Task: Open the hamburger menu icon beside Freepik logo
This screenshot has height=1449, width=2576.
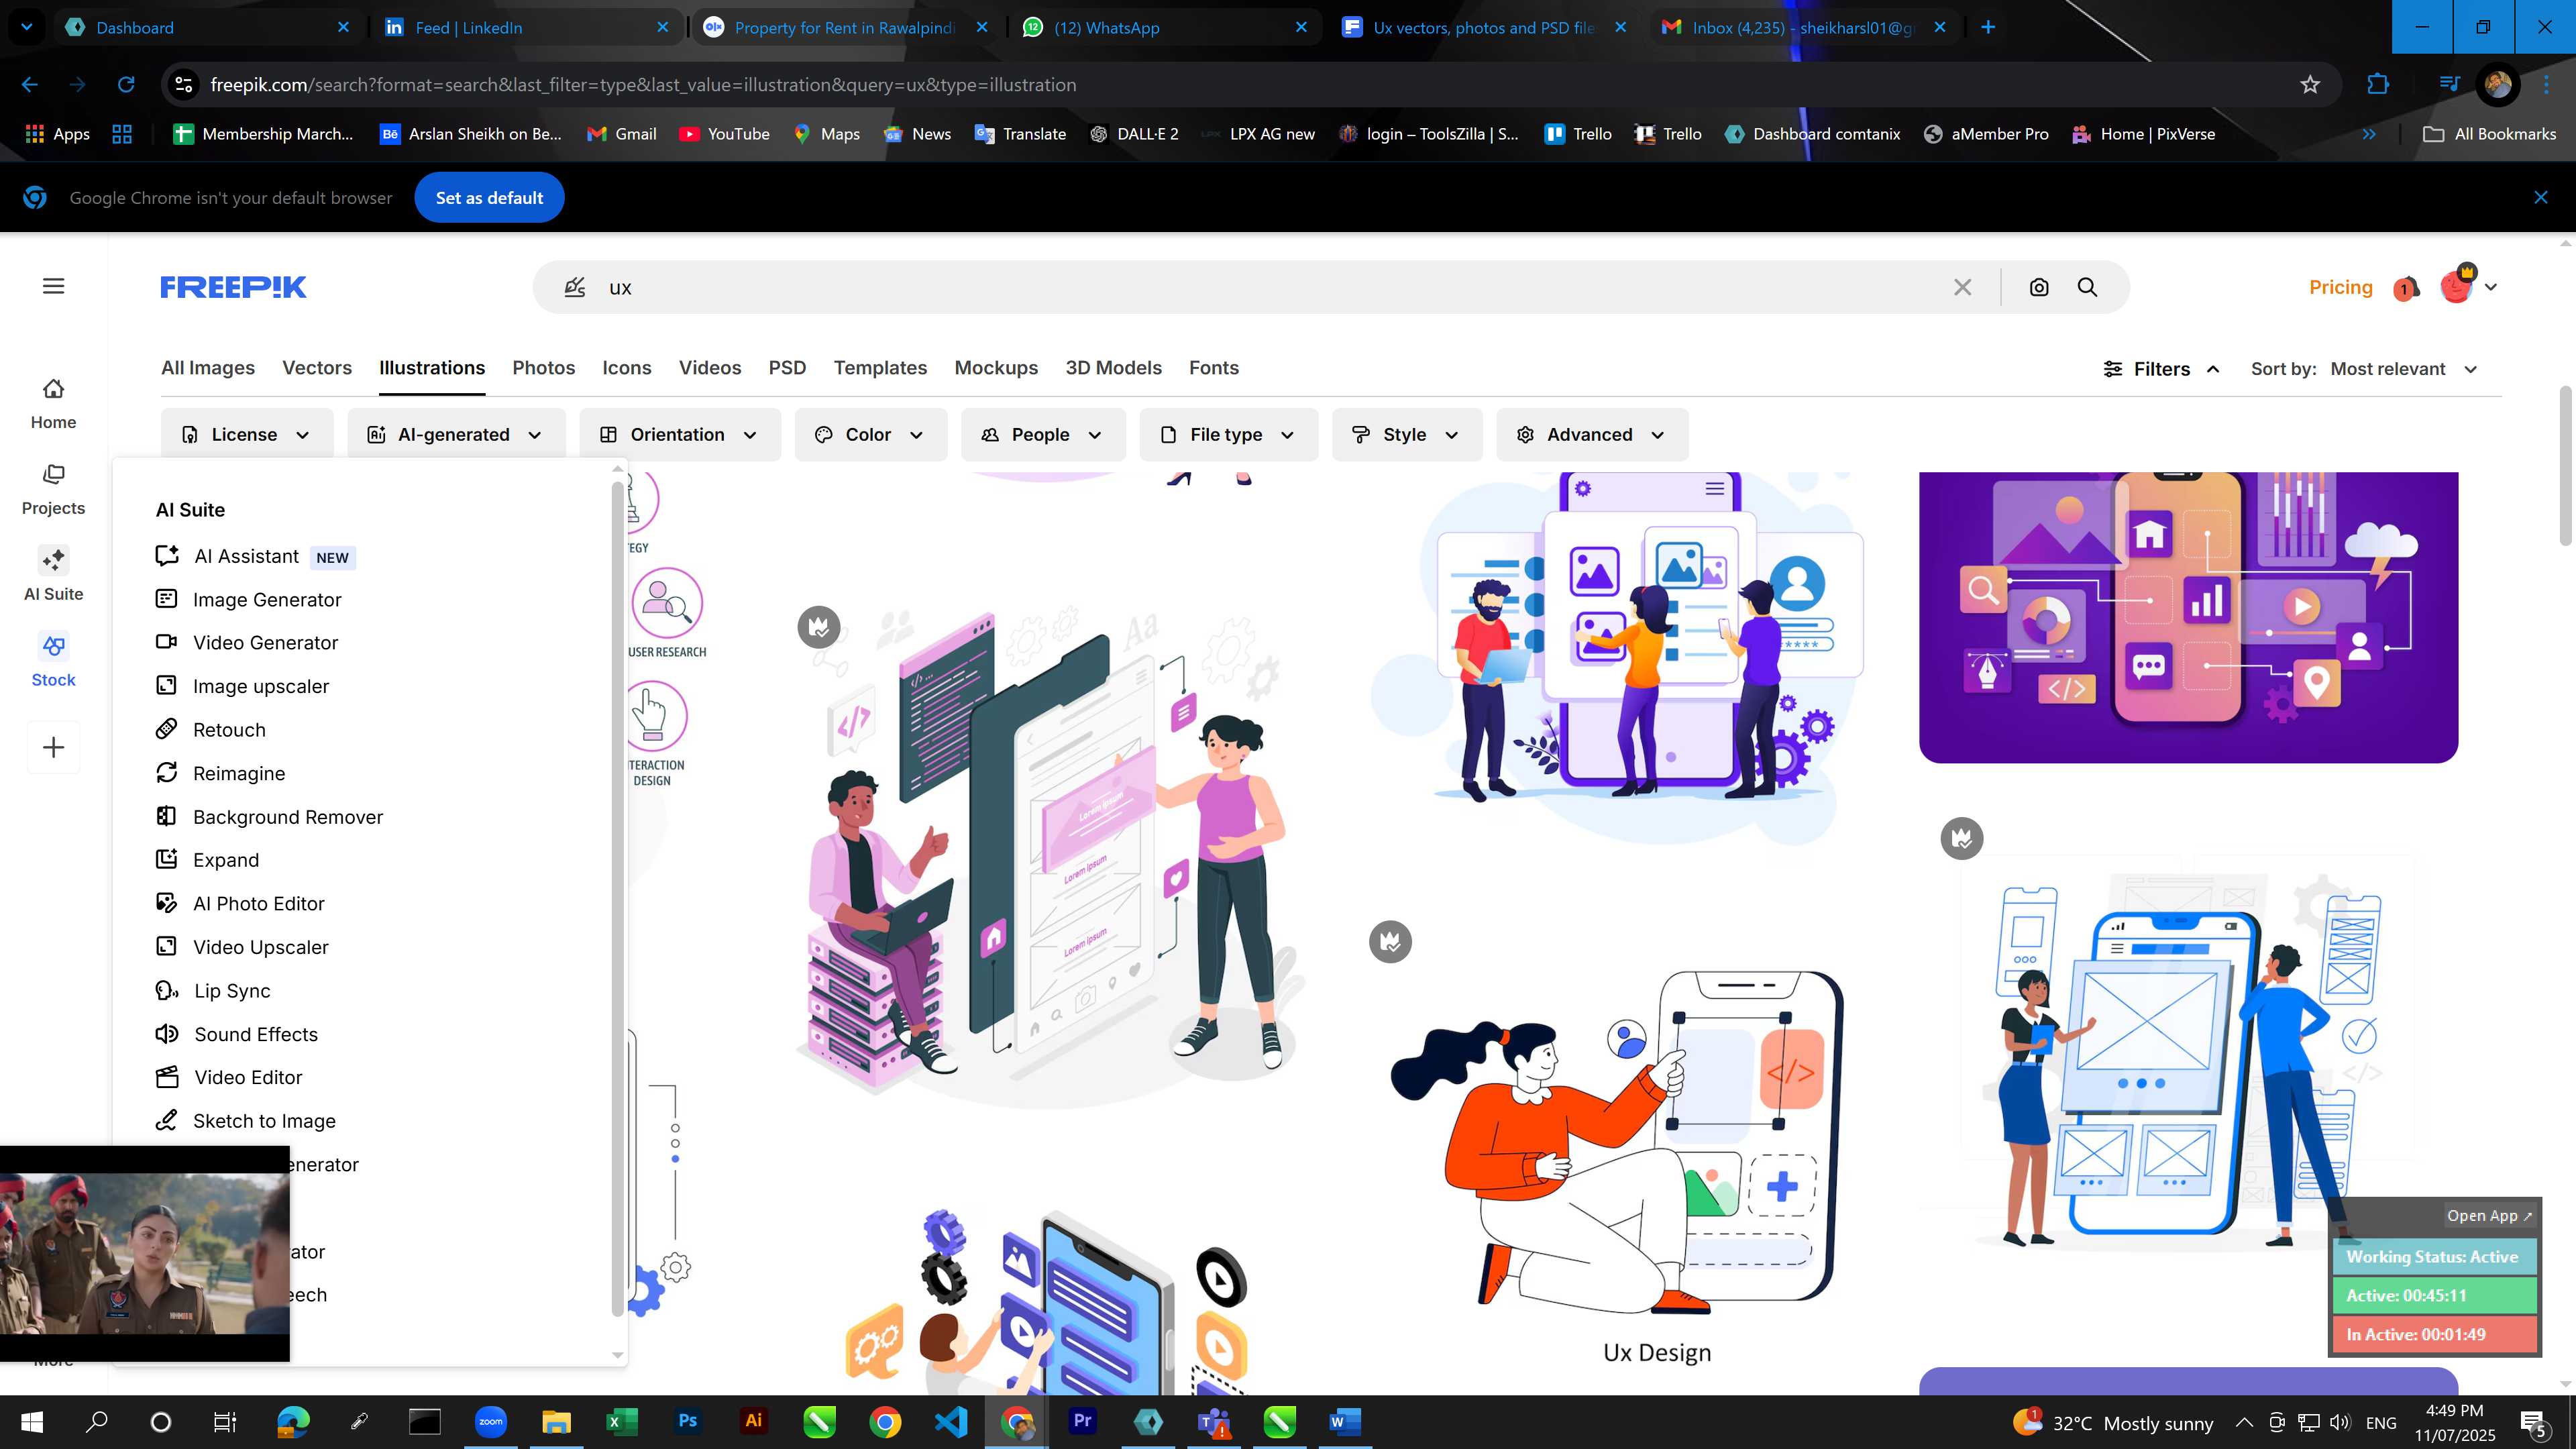Action: click(x=54, y=286)
